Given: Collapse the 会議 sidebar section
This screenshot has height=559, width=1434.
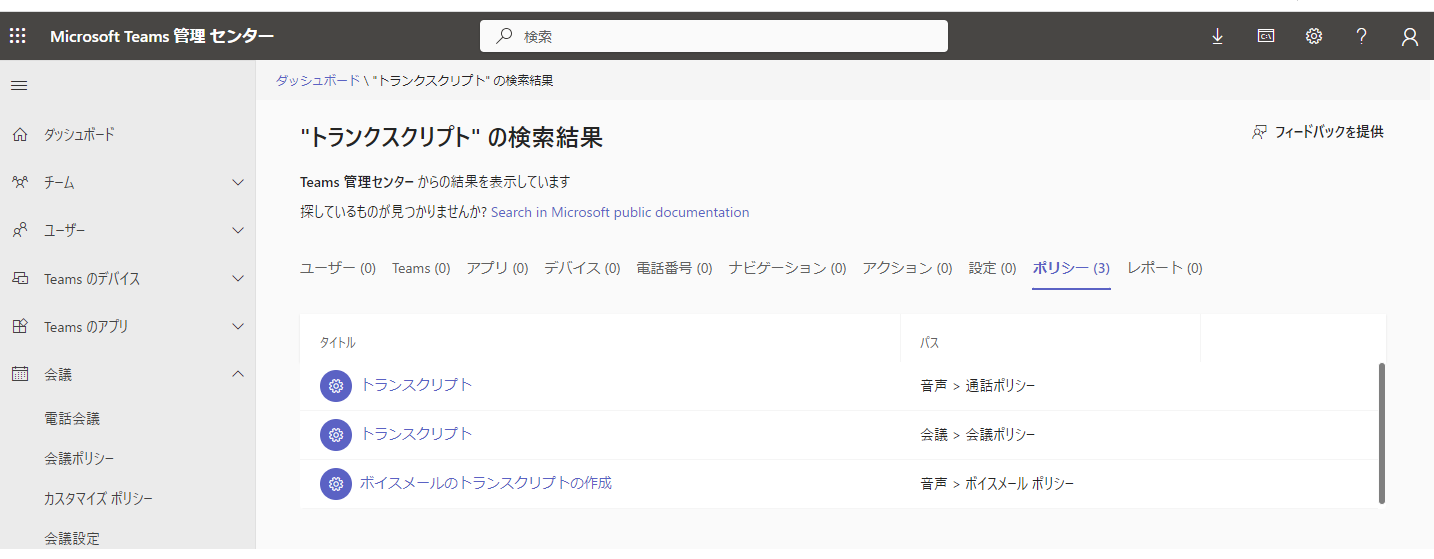Looking at the screenshot, I should click(237, 374).
